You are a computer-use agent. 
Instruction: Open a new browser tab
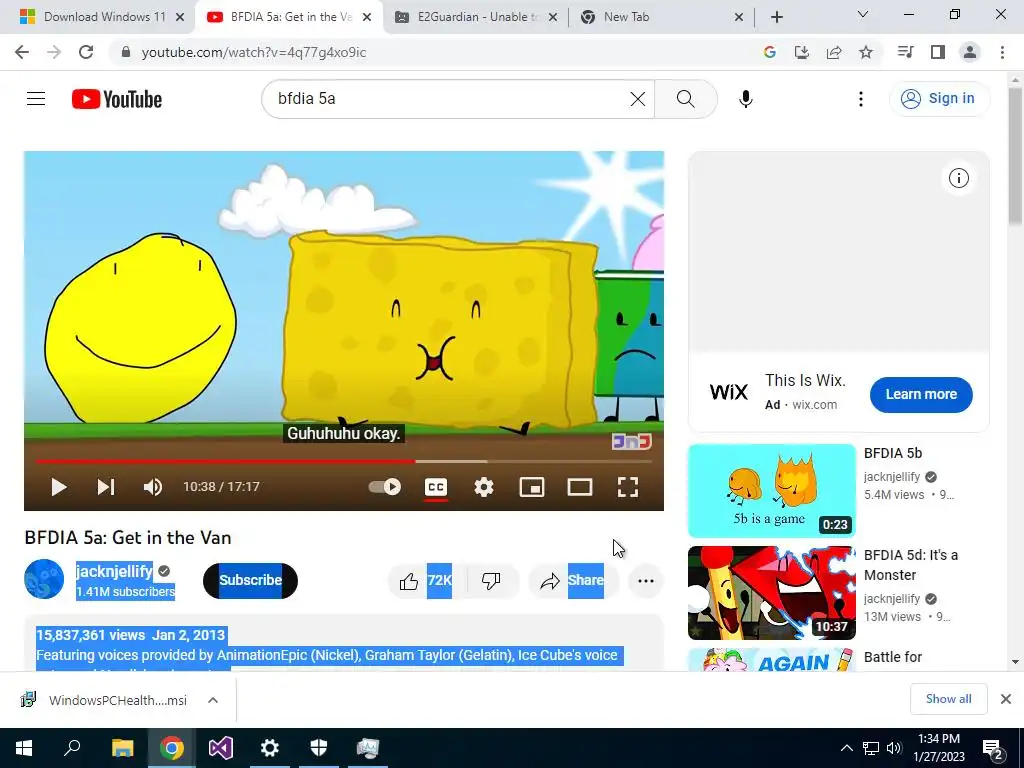(776, 17)
